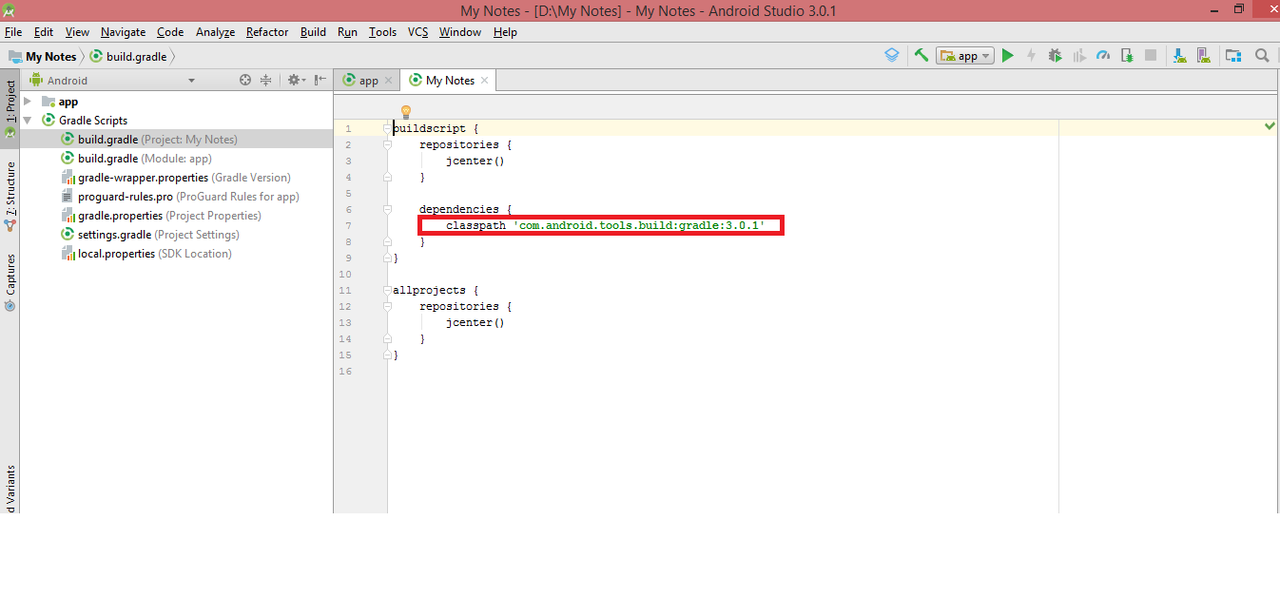1280x594 pixels.
Task: Open the Help menu
Action: click(x=505, y=32)
